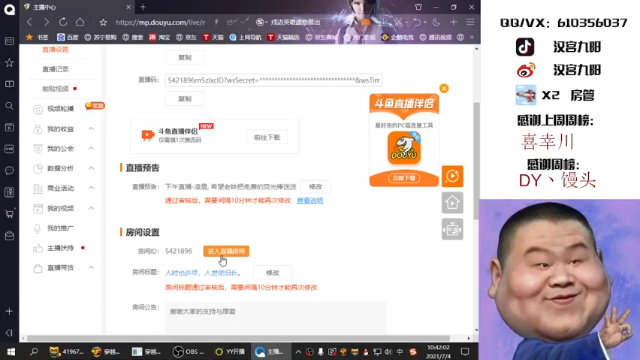This screenshot has height=360, width=640.
Task: Click 前往下载 for 斗鱼直播伴侣
Action: (267, 138)
